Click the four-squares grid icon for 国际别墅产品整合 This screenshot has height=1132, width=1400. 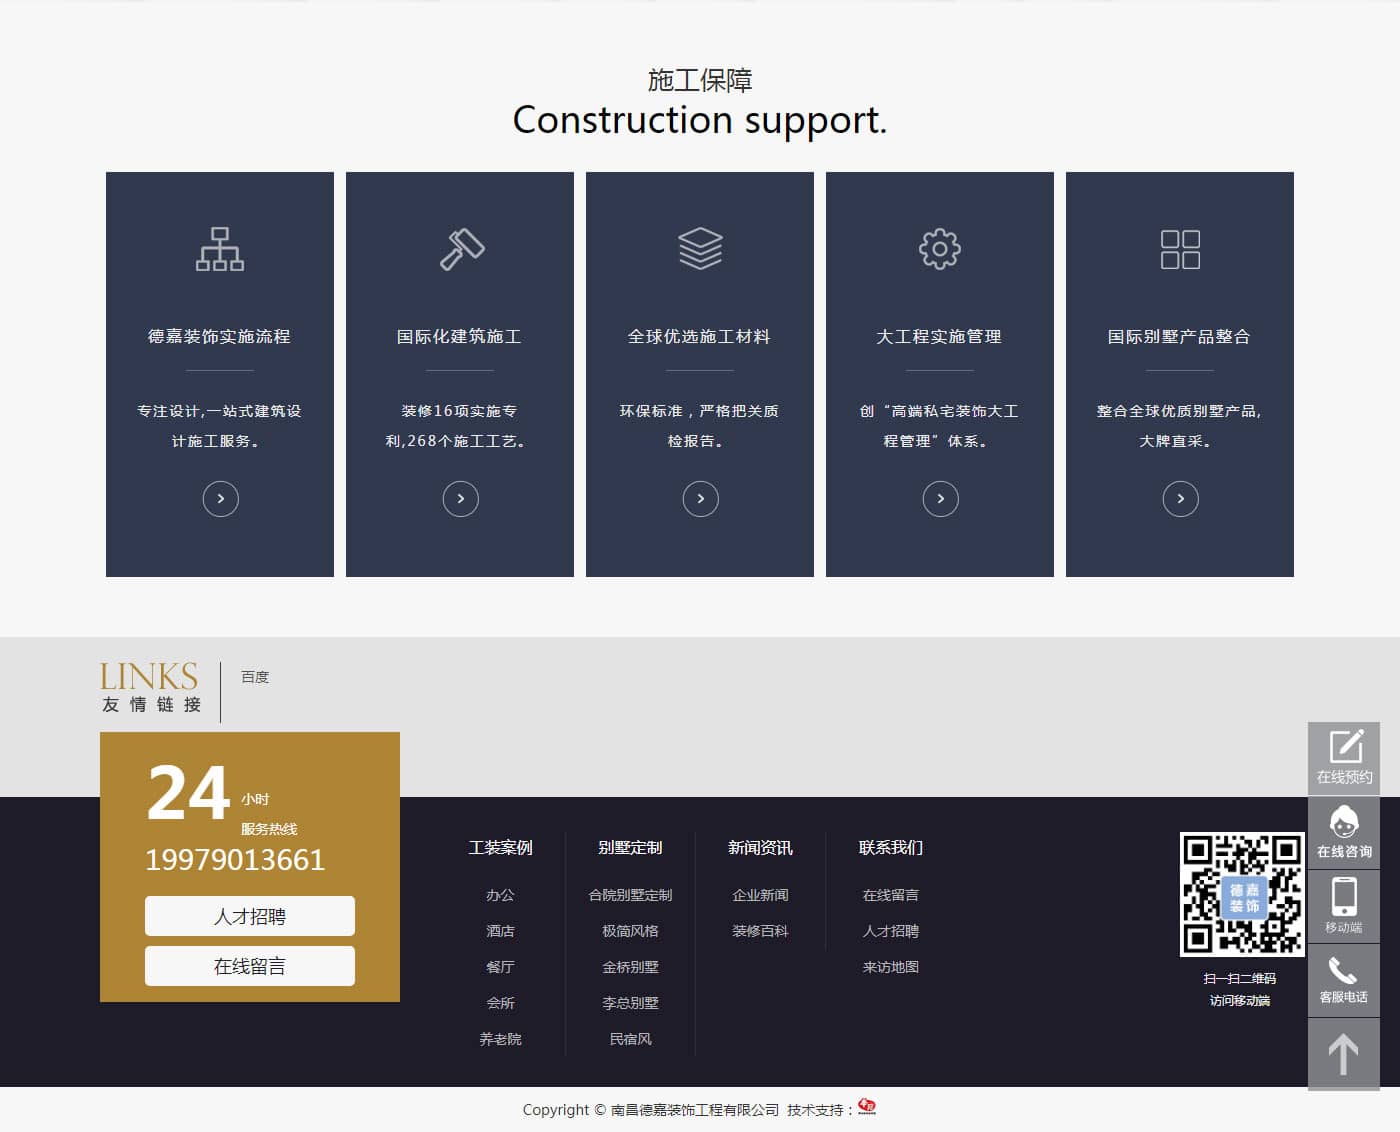(1180, 249)
